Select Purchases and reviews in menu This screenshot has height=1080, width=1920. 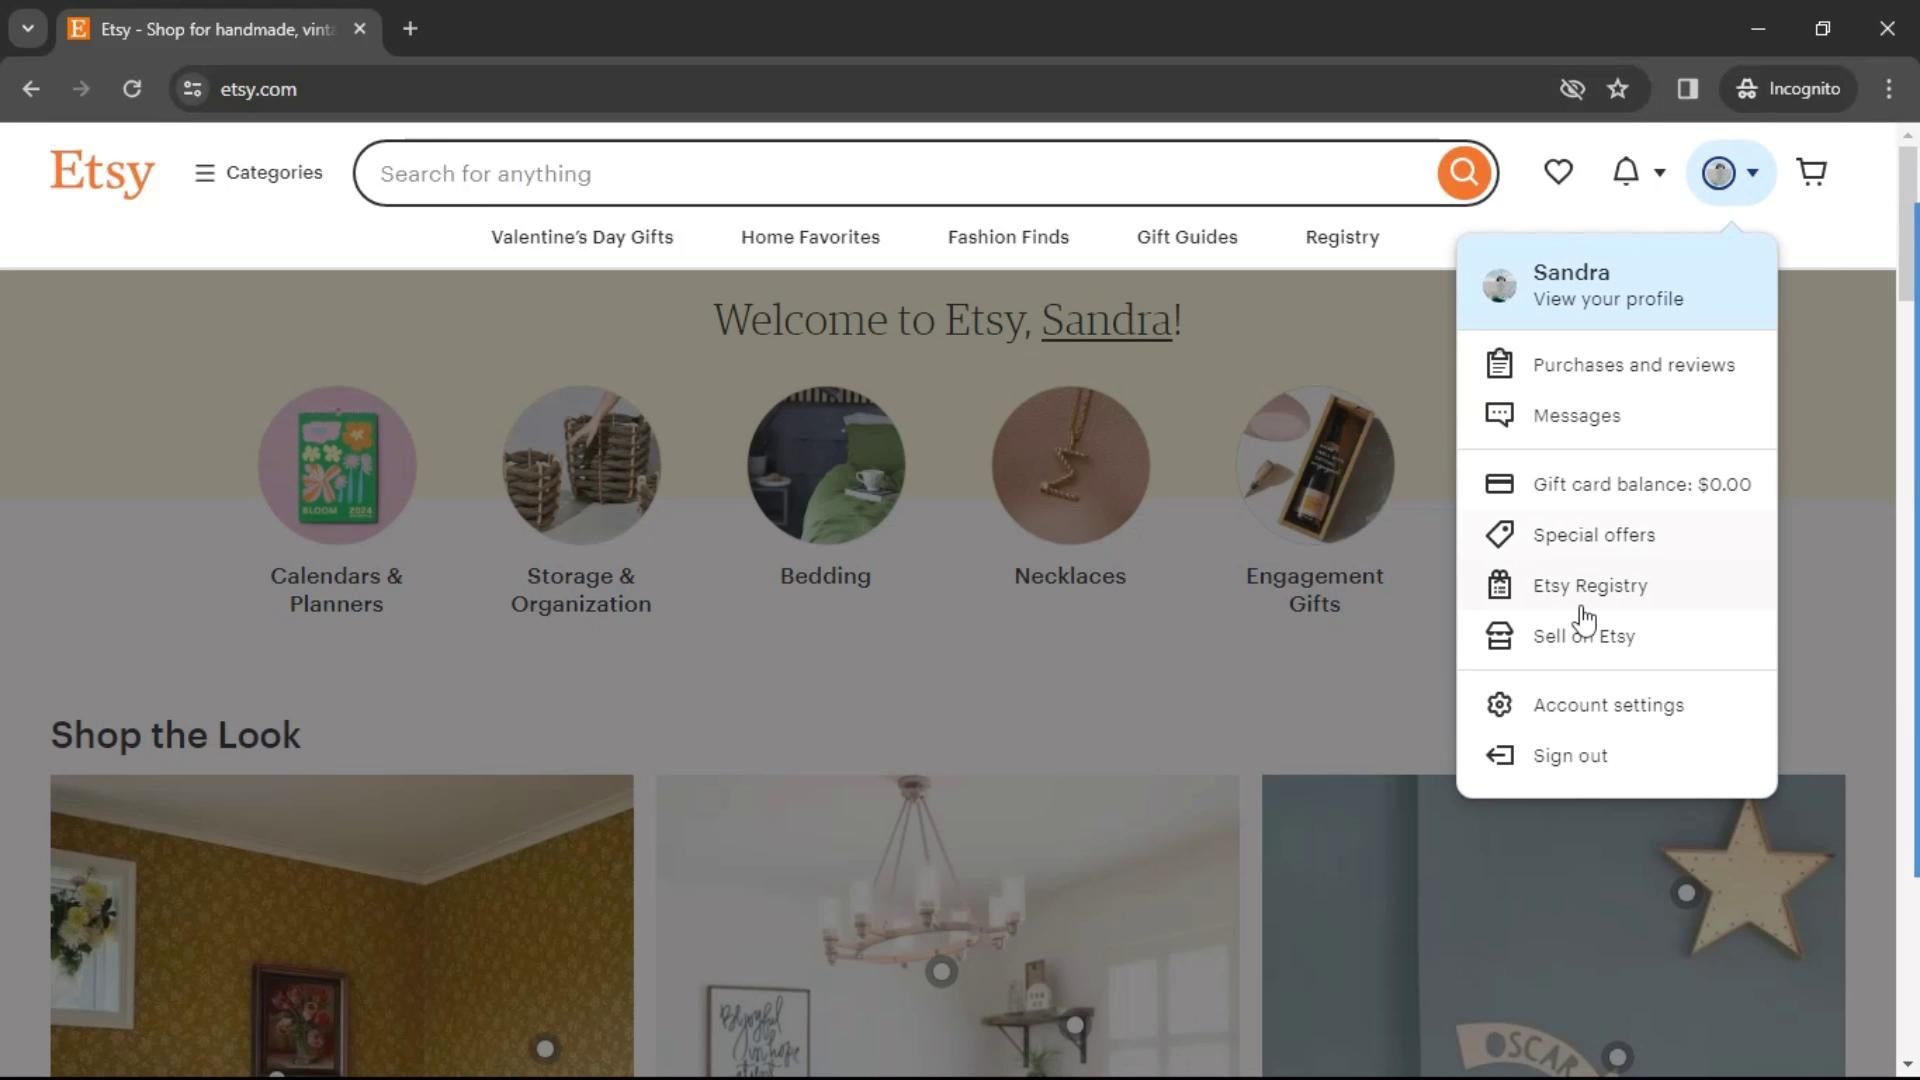point(1633,365)
